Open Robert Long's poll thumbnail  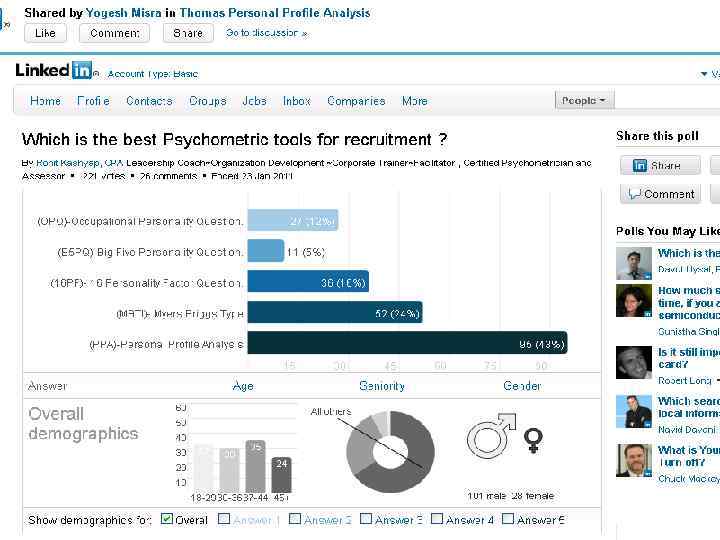[x=634, y=362]
